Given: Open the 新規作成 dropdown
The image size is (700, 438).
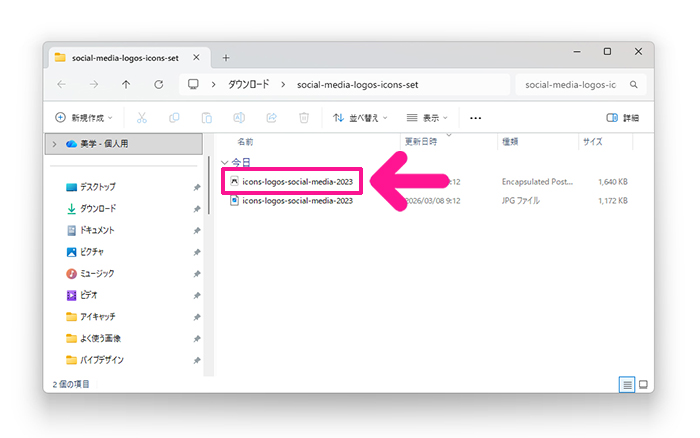Looking at the screenshot, I should click(x=84, y=118).
